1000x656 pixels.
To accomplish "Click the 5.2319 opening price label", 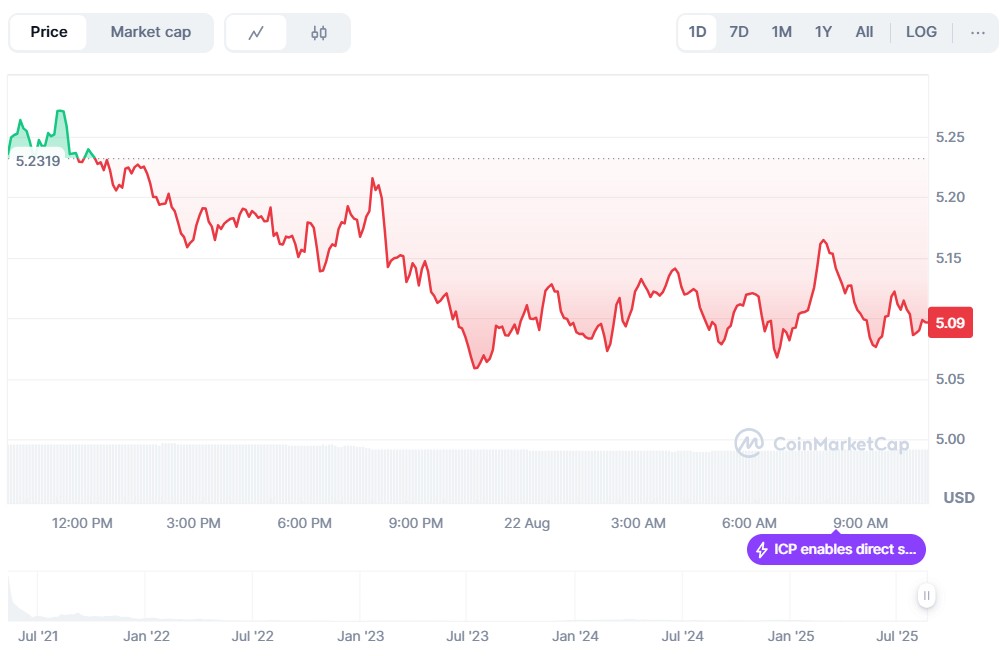I will click(x=38, y=161).
